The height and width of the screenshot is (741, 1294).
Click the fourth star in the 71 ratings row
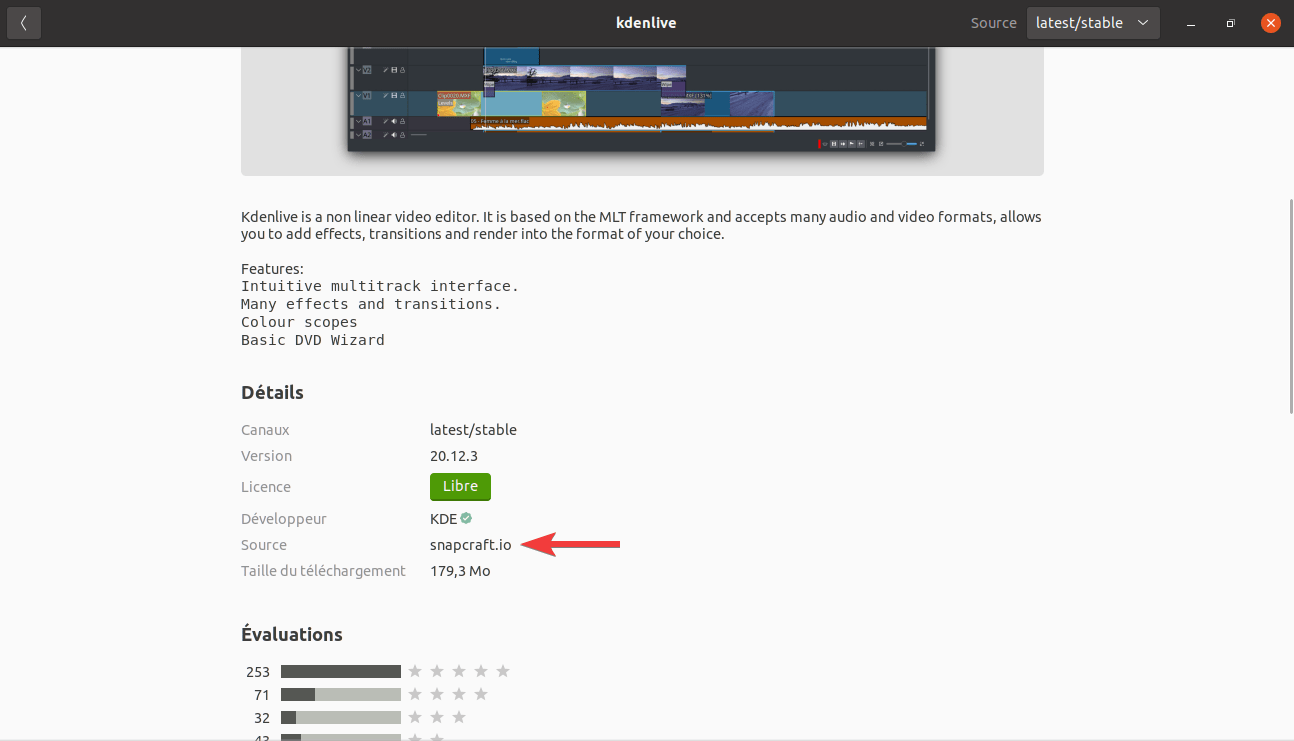[481, 694]
